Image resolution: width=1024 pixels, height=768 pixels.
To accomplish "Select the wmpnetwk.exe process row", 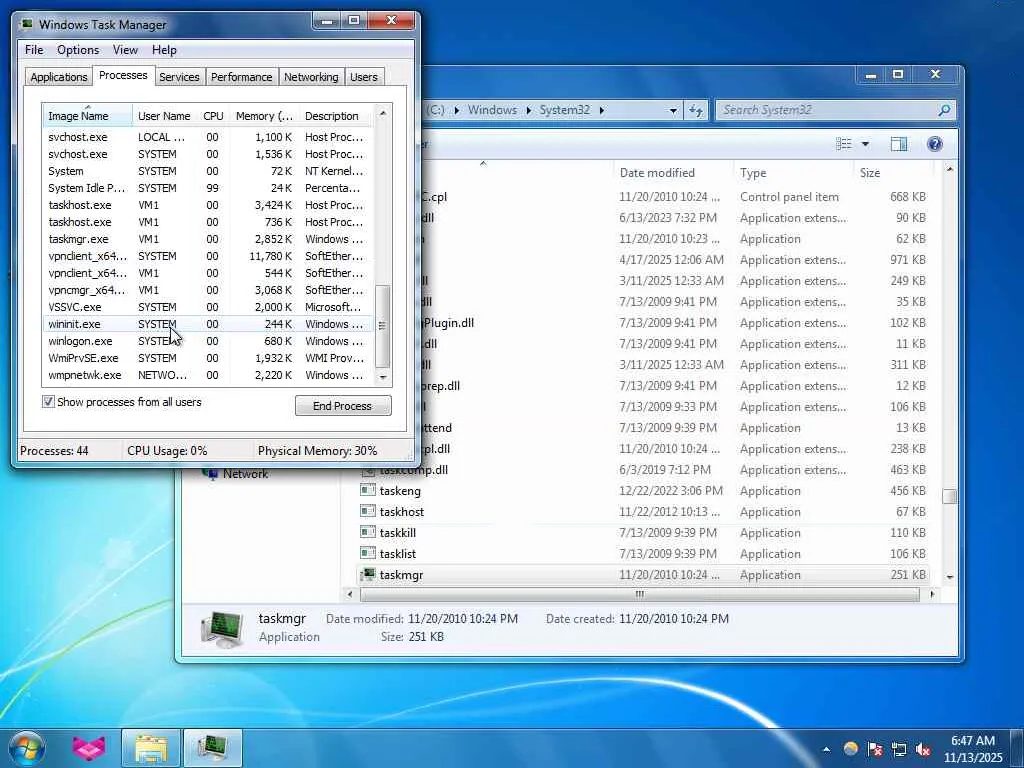I will coord(208,375).
